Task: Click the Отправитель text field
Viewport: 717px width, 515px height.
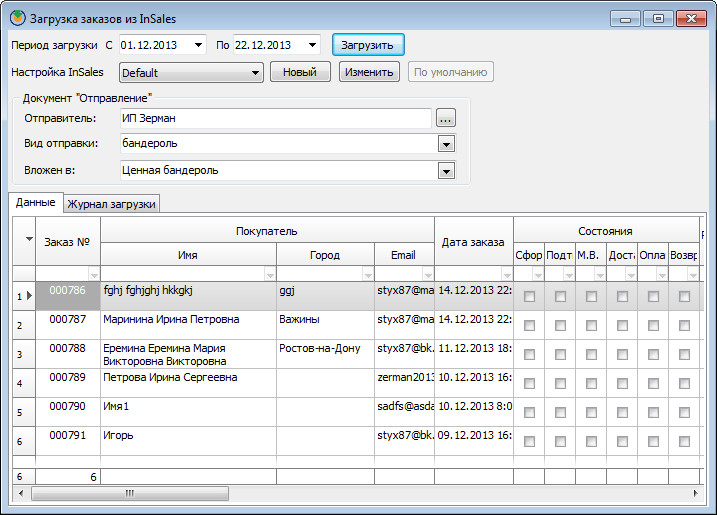Action: click(280, 118)
